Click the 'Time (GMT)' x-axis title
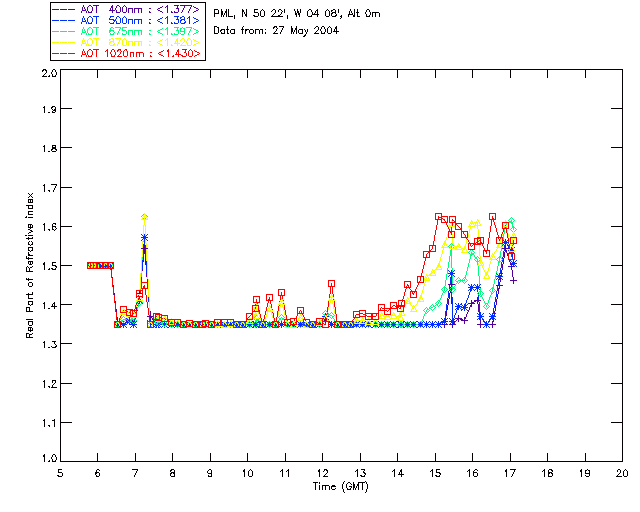Viewport: 640px width, 512px height. coord(341,487)
